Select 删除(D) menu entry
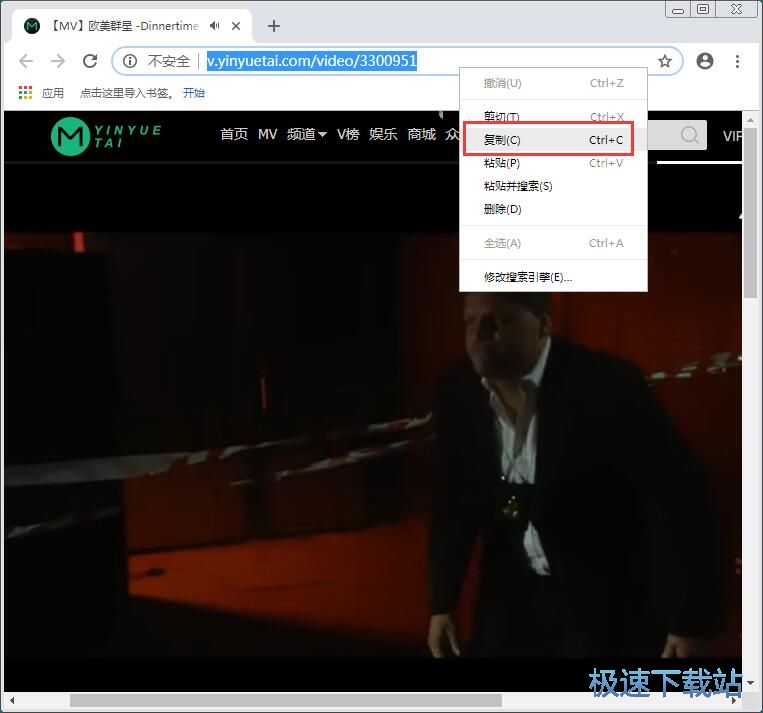 click(x=553, y=209)
